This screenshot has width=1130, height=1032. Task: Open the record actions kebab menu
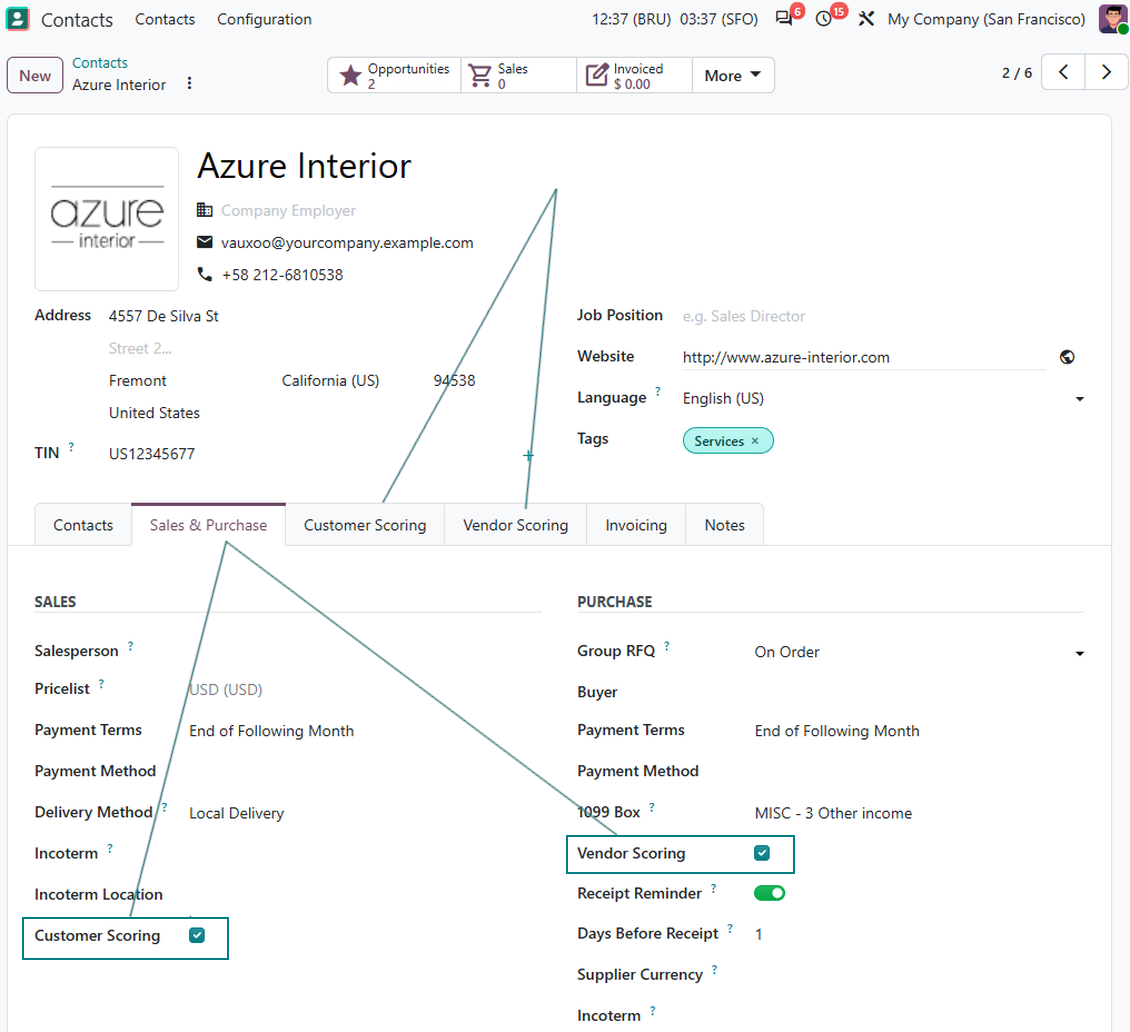click(189, 84)
